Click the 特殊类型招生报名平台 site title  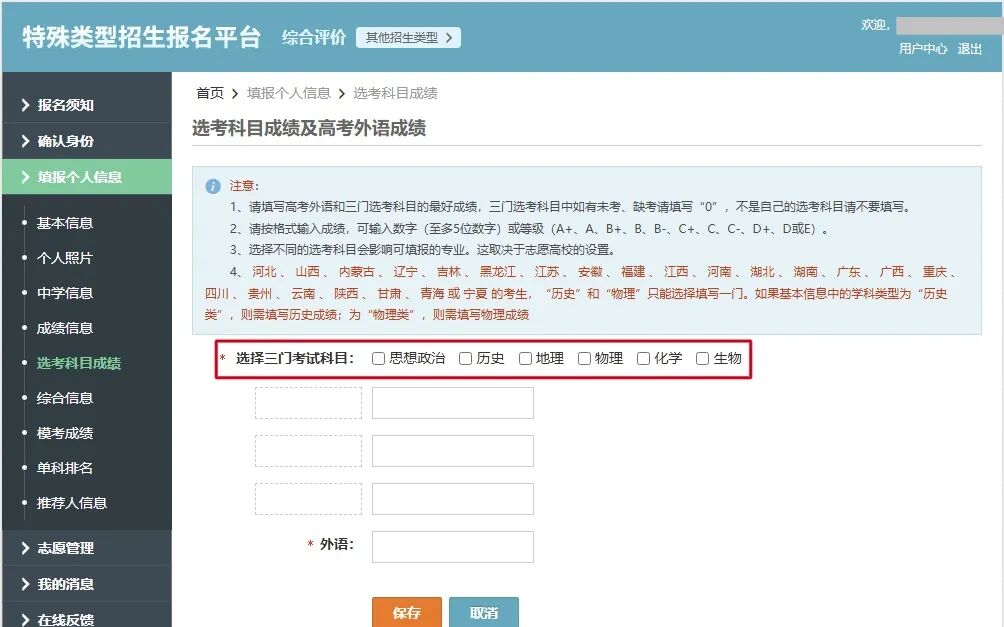[x=142, y=37]
